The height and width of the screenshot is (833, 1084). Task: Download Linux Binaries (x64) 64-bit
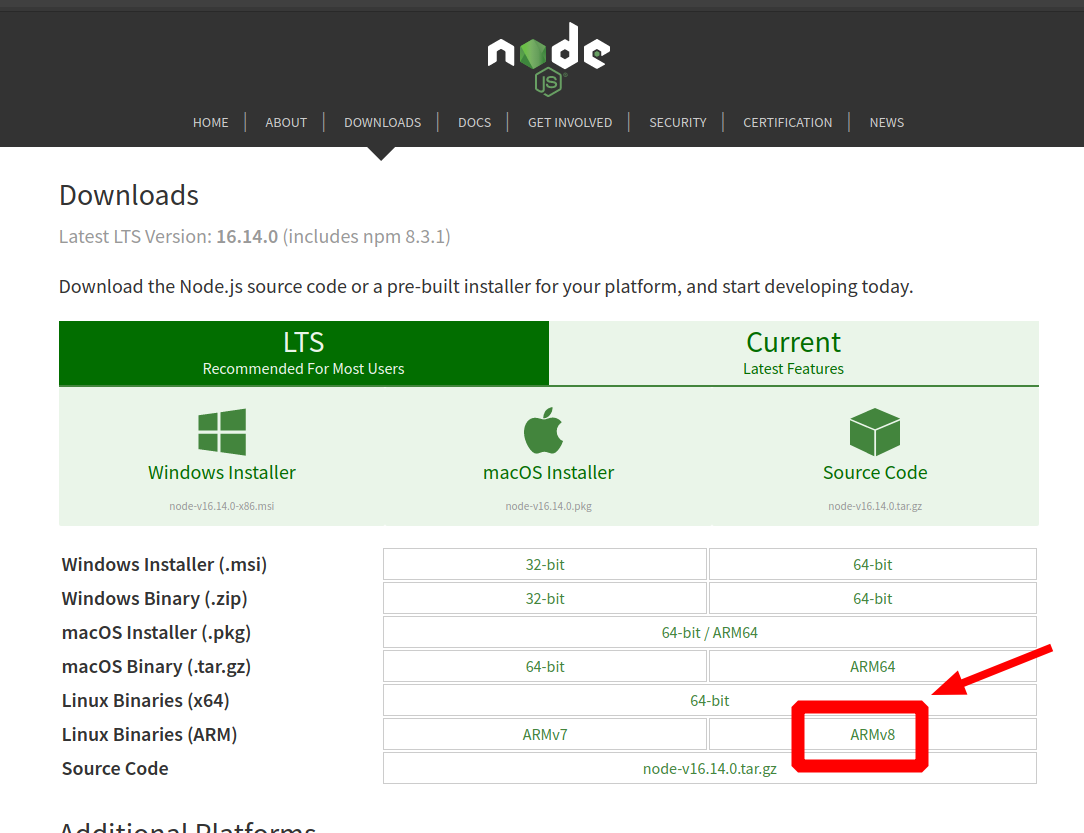click(x=710, y=700)
